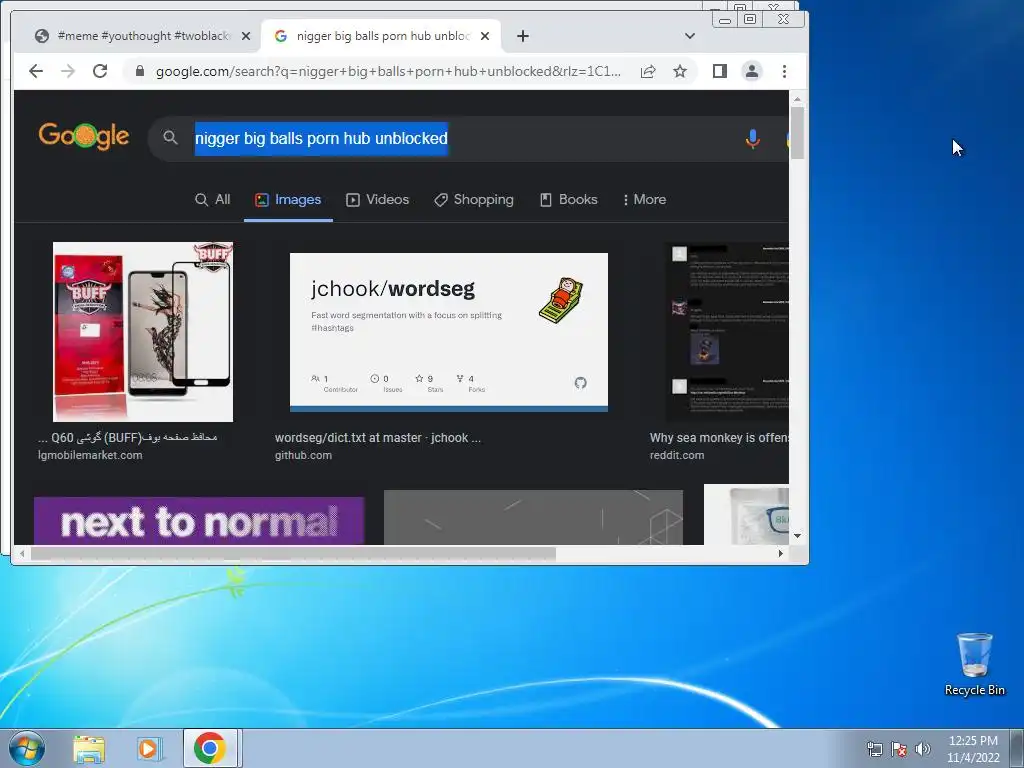Close the active Google search tab
Screen dimensions: 1024x768
point(485,36)
